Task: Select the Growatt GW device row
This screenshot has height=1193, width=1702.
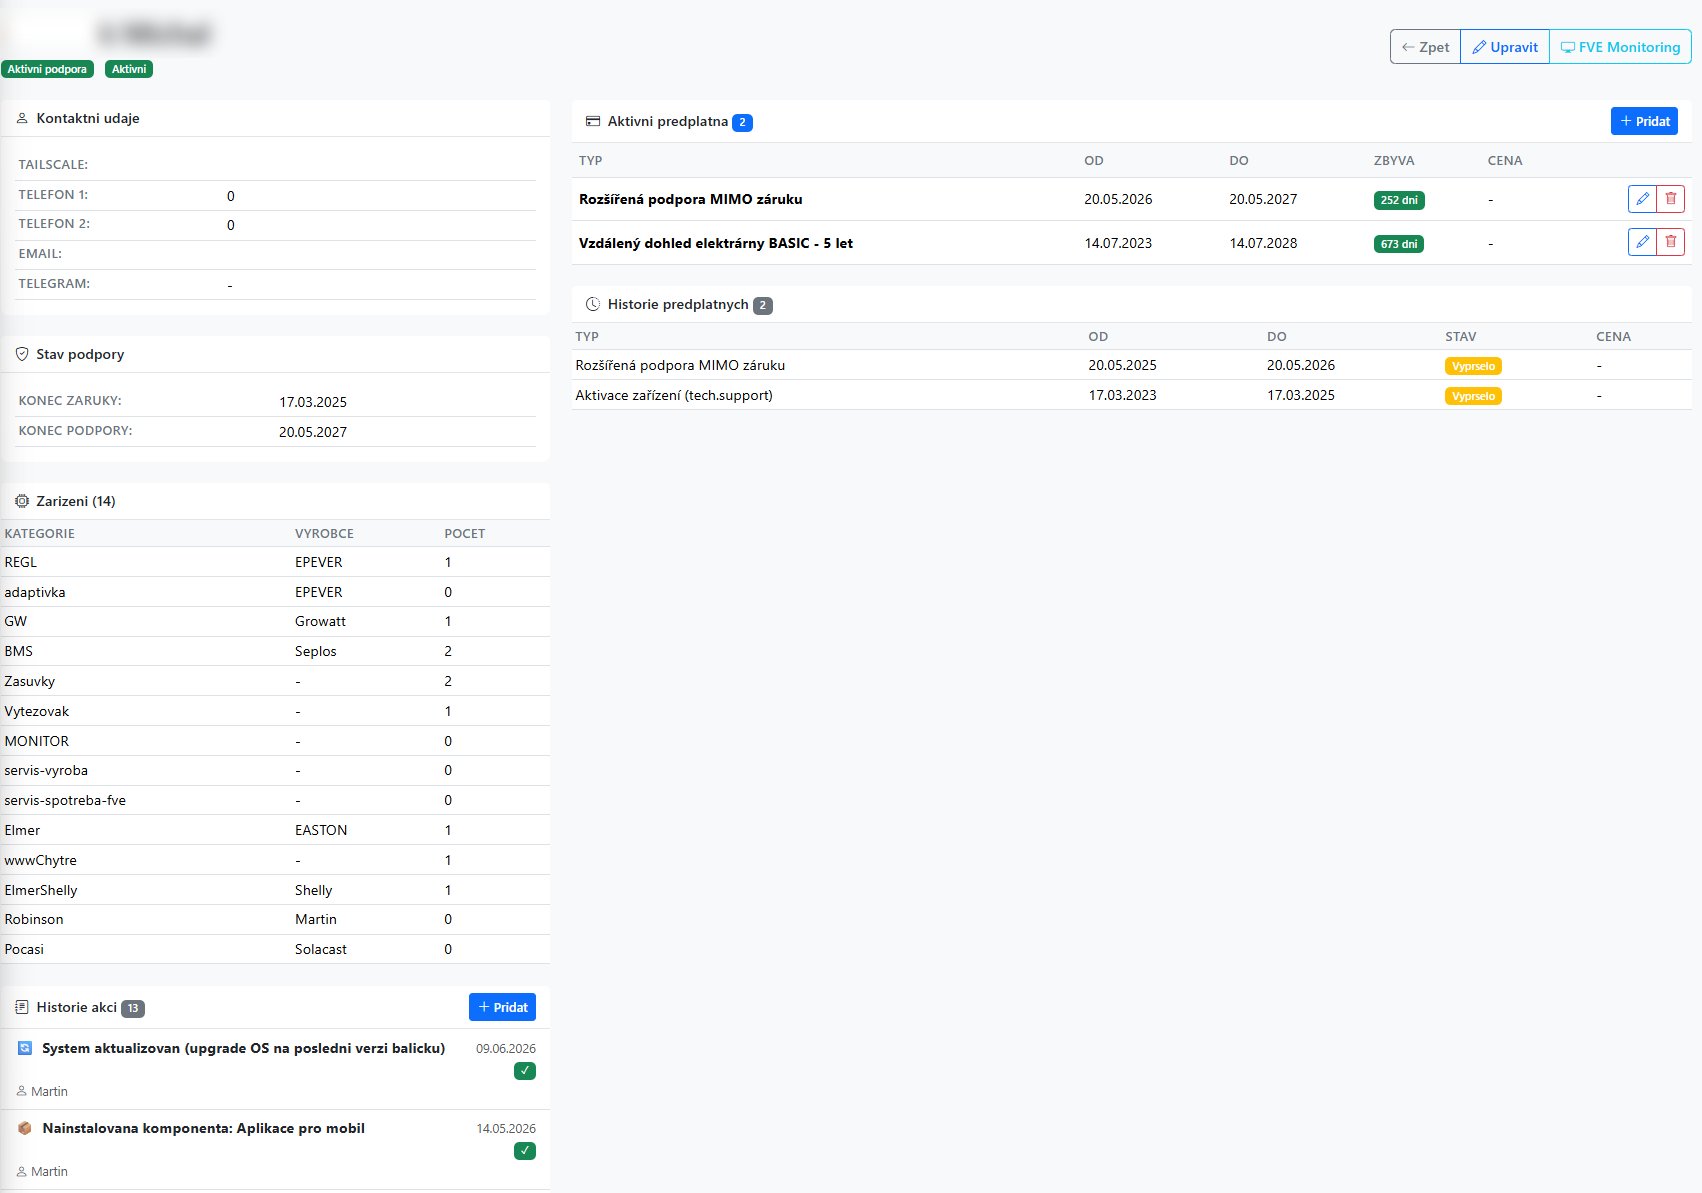Action: [x=275, y=621]
